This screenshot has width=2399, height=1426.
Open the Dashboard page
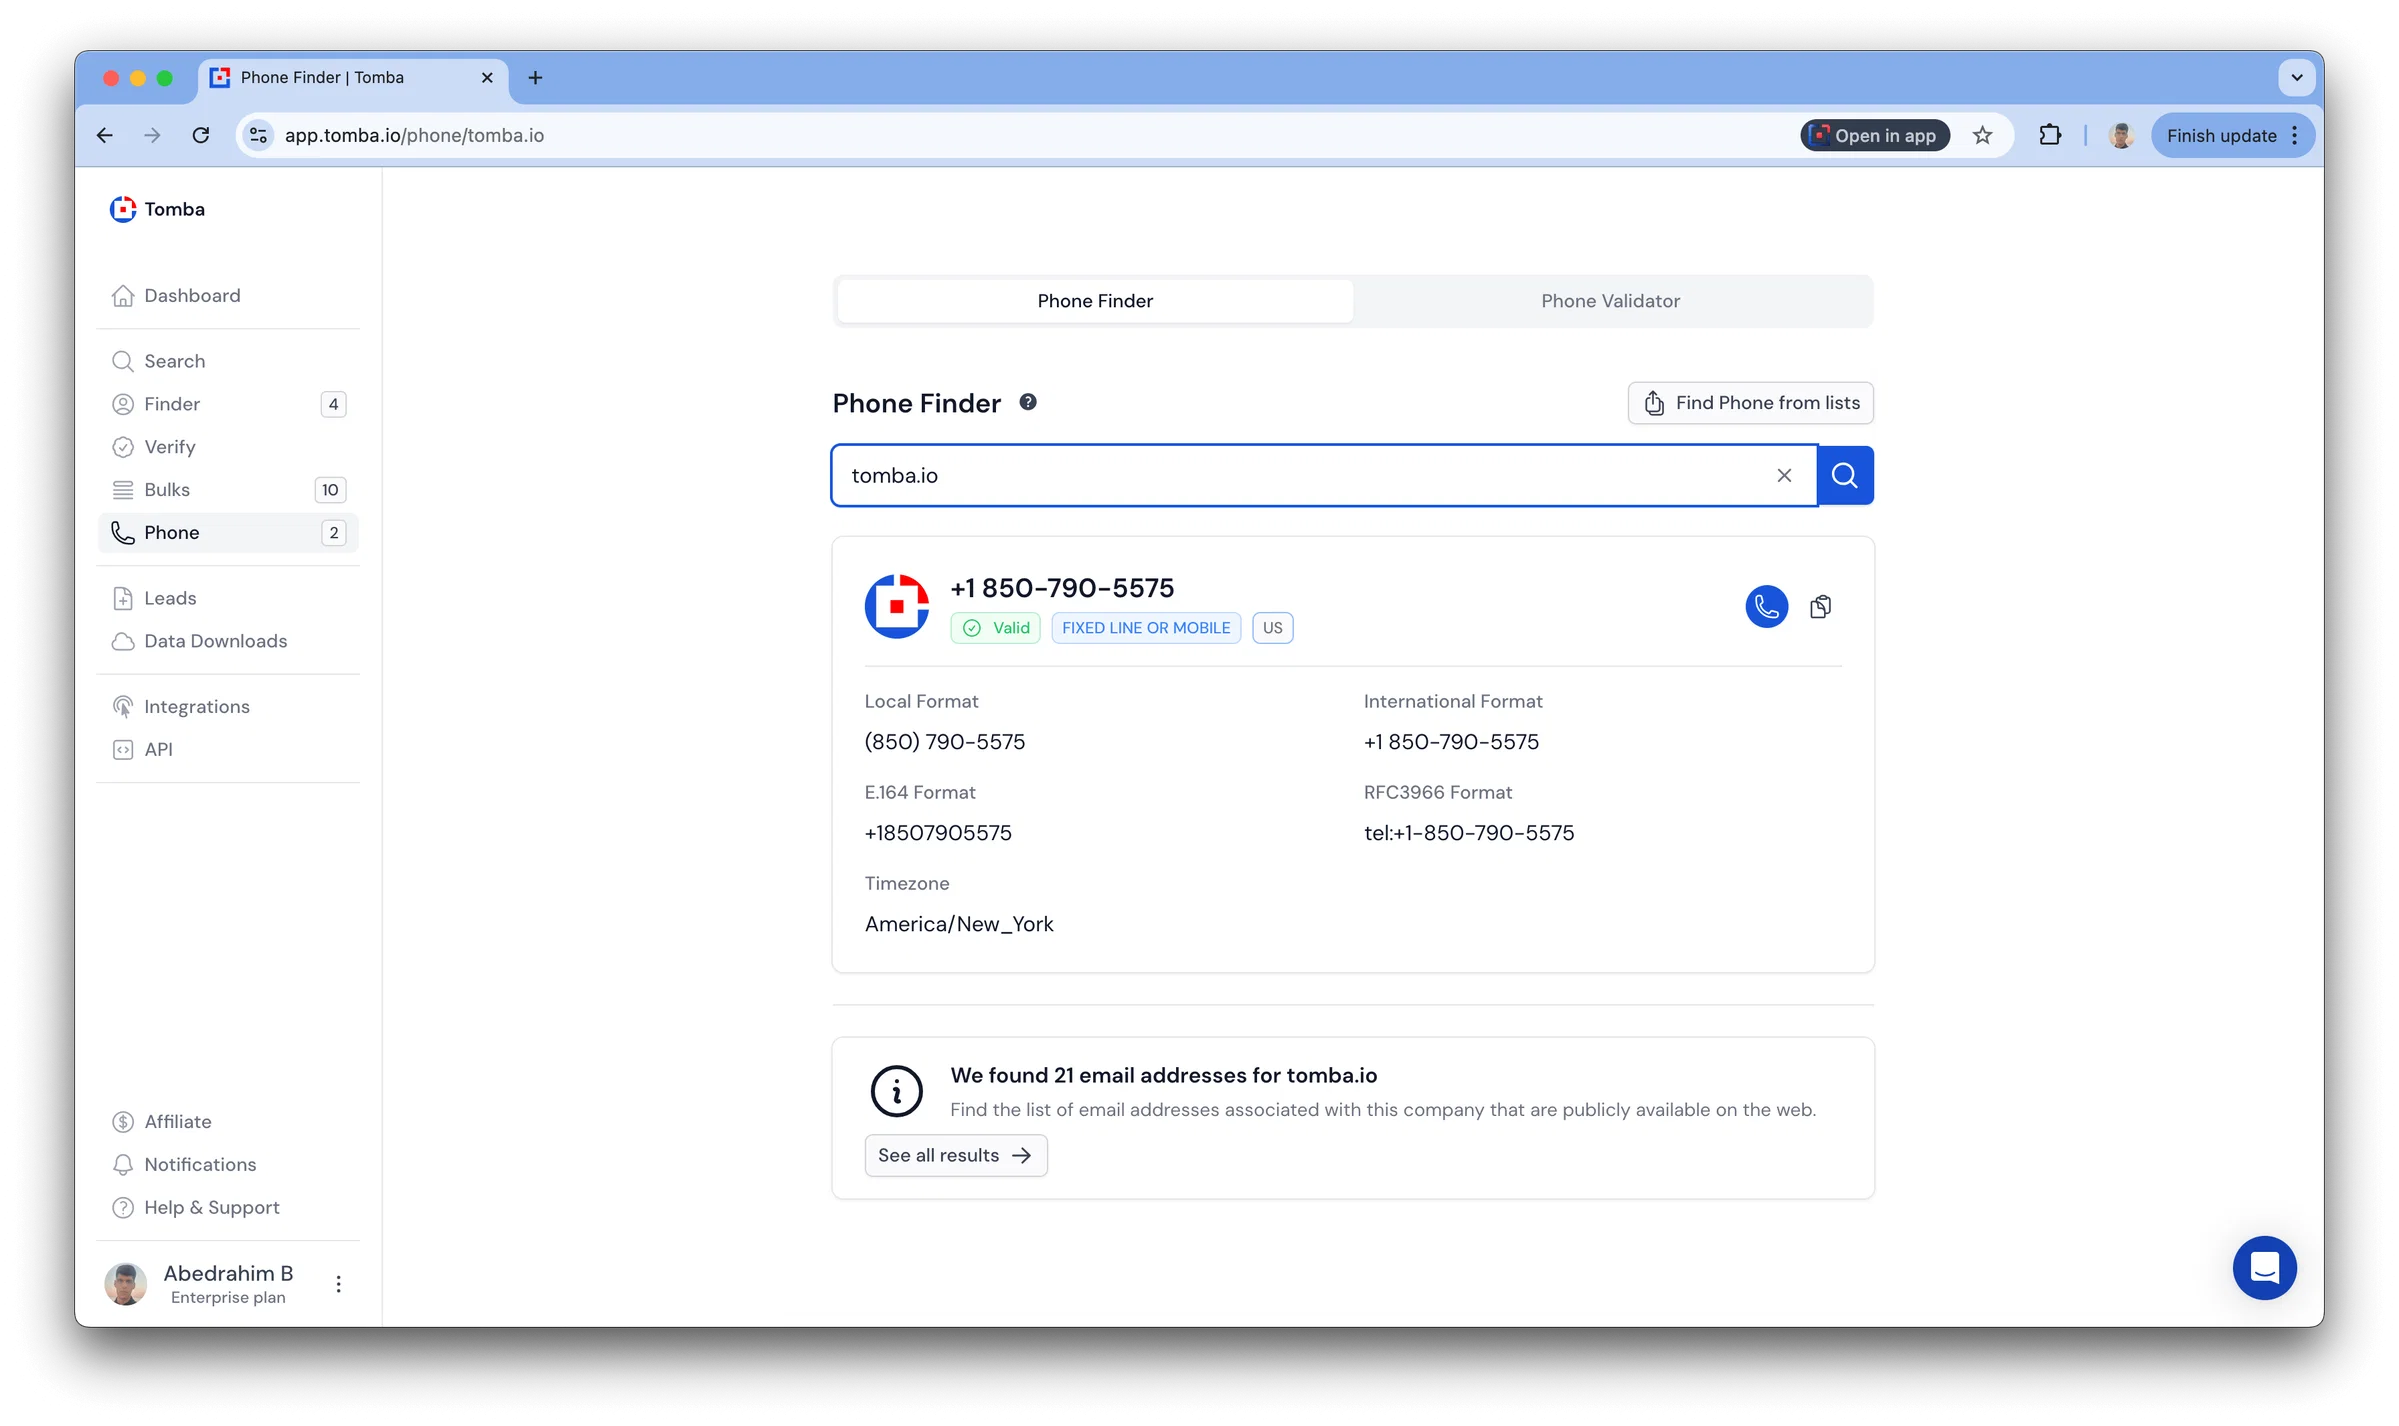click(x=228, y=295)
